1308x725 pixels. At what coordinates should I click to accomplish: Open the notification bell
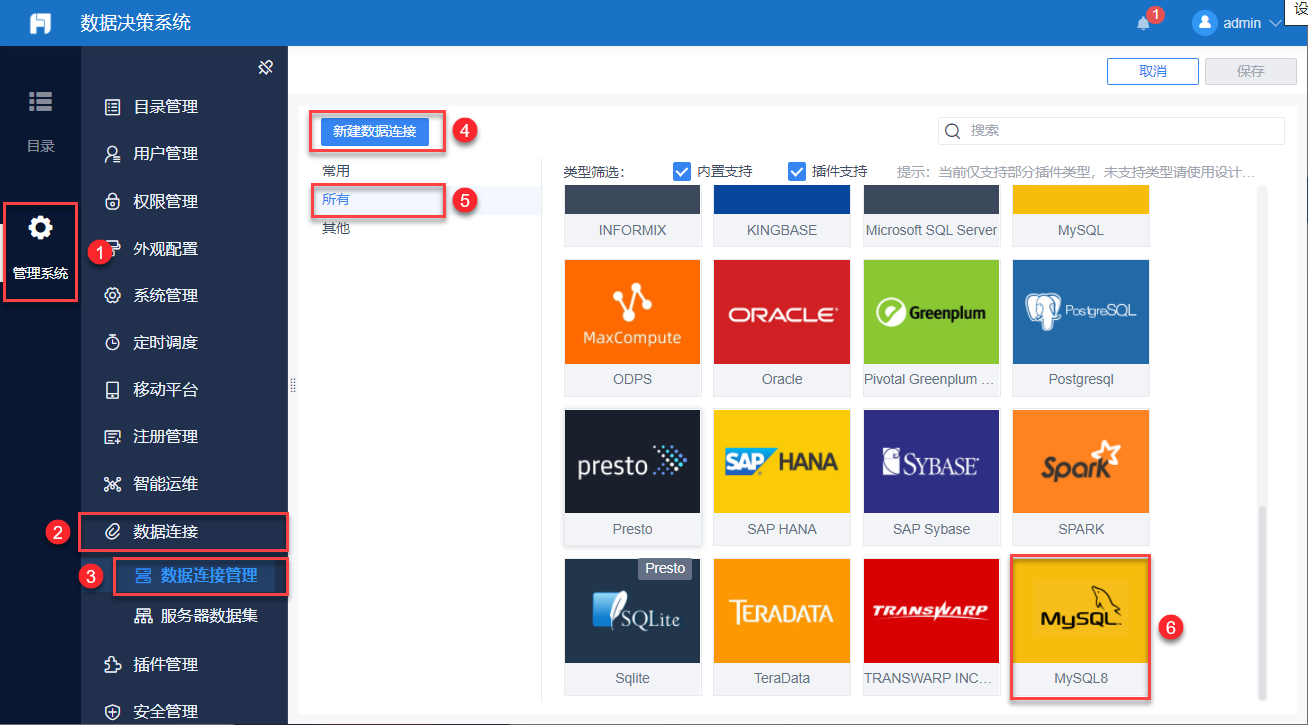point(1144,23)
